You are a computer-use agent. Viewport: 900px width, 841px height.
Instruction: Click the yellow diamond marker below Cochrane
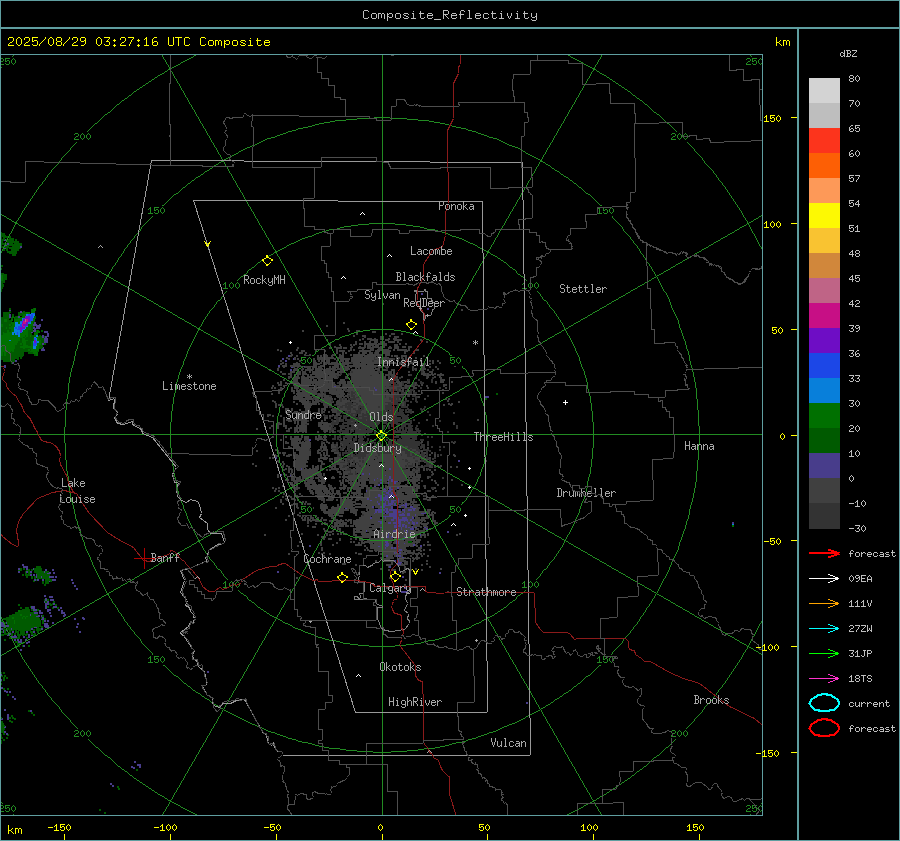[x=342, y=577]
